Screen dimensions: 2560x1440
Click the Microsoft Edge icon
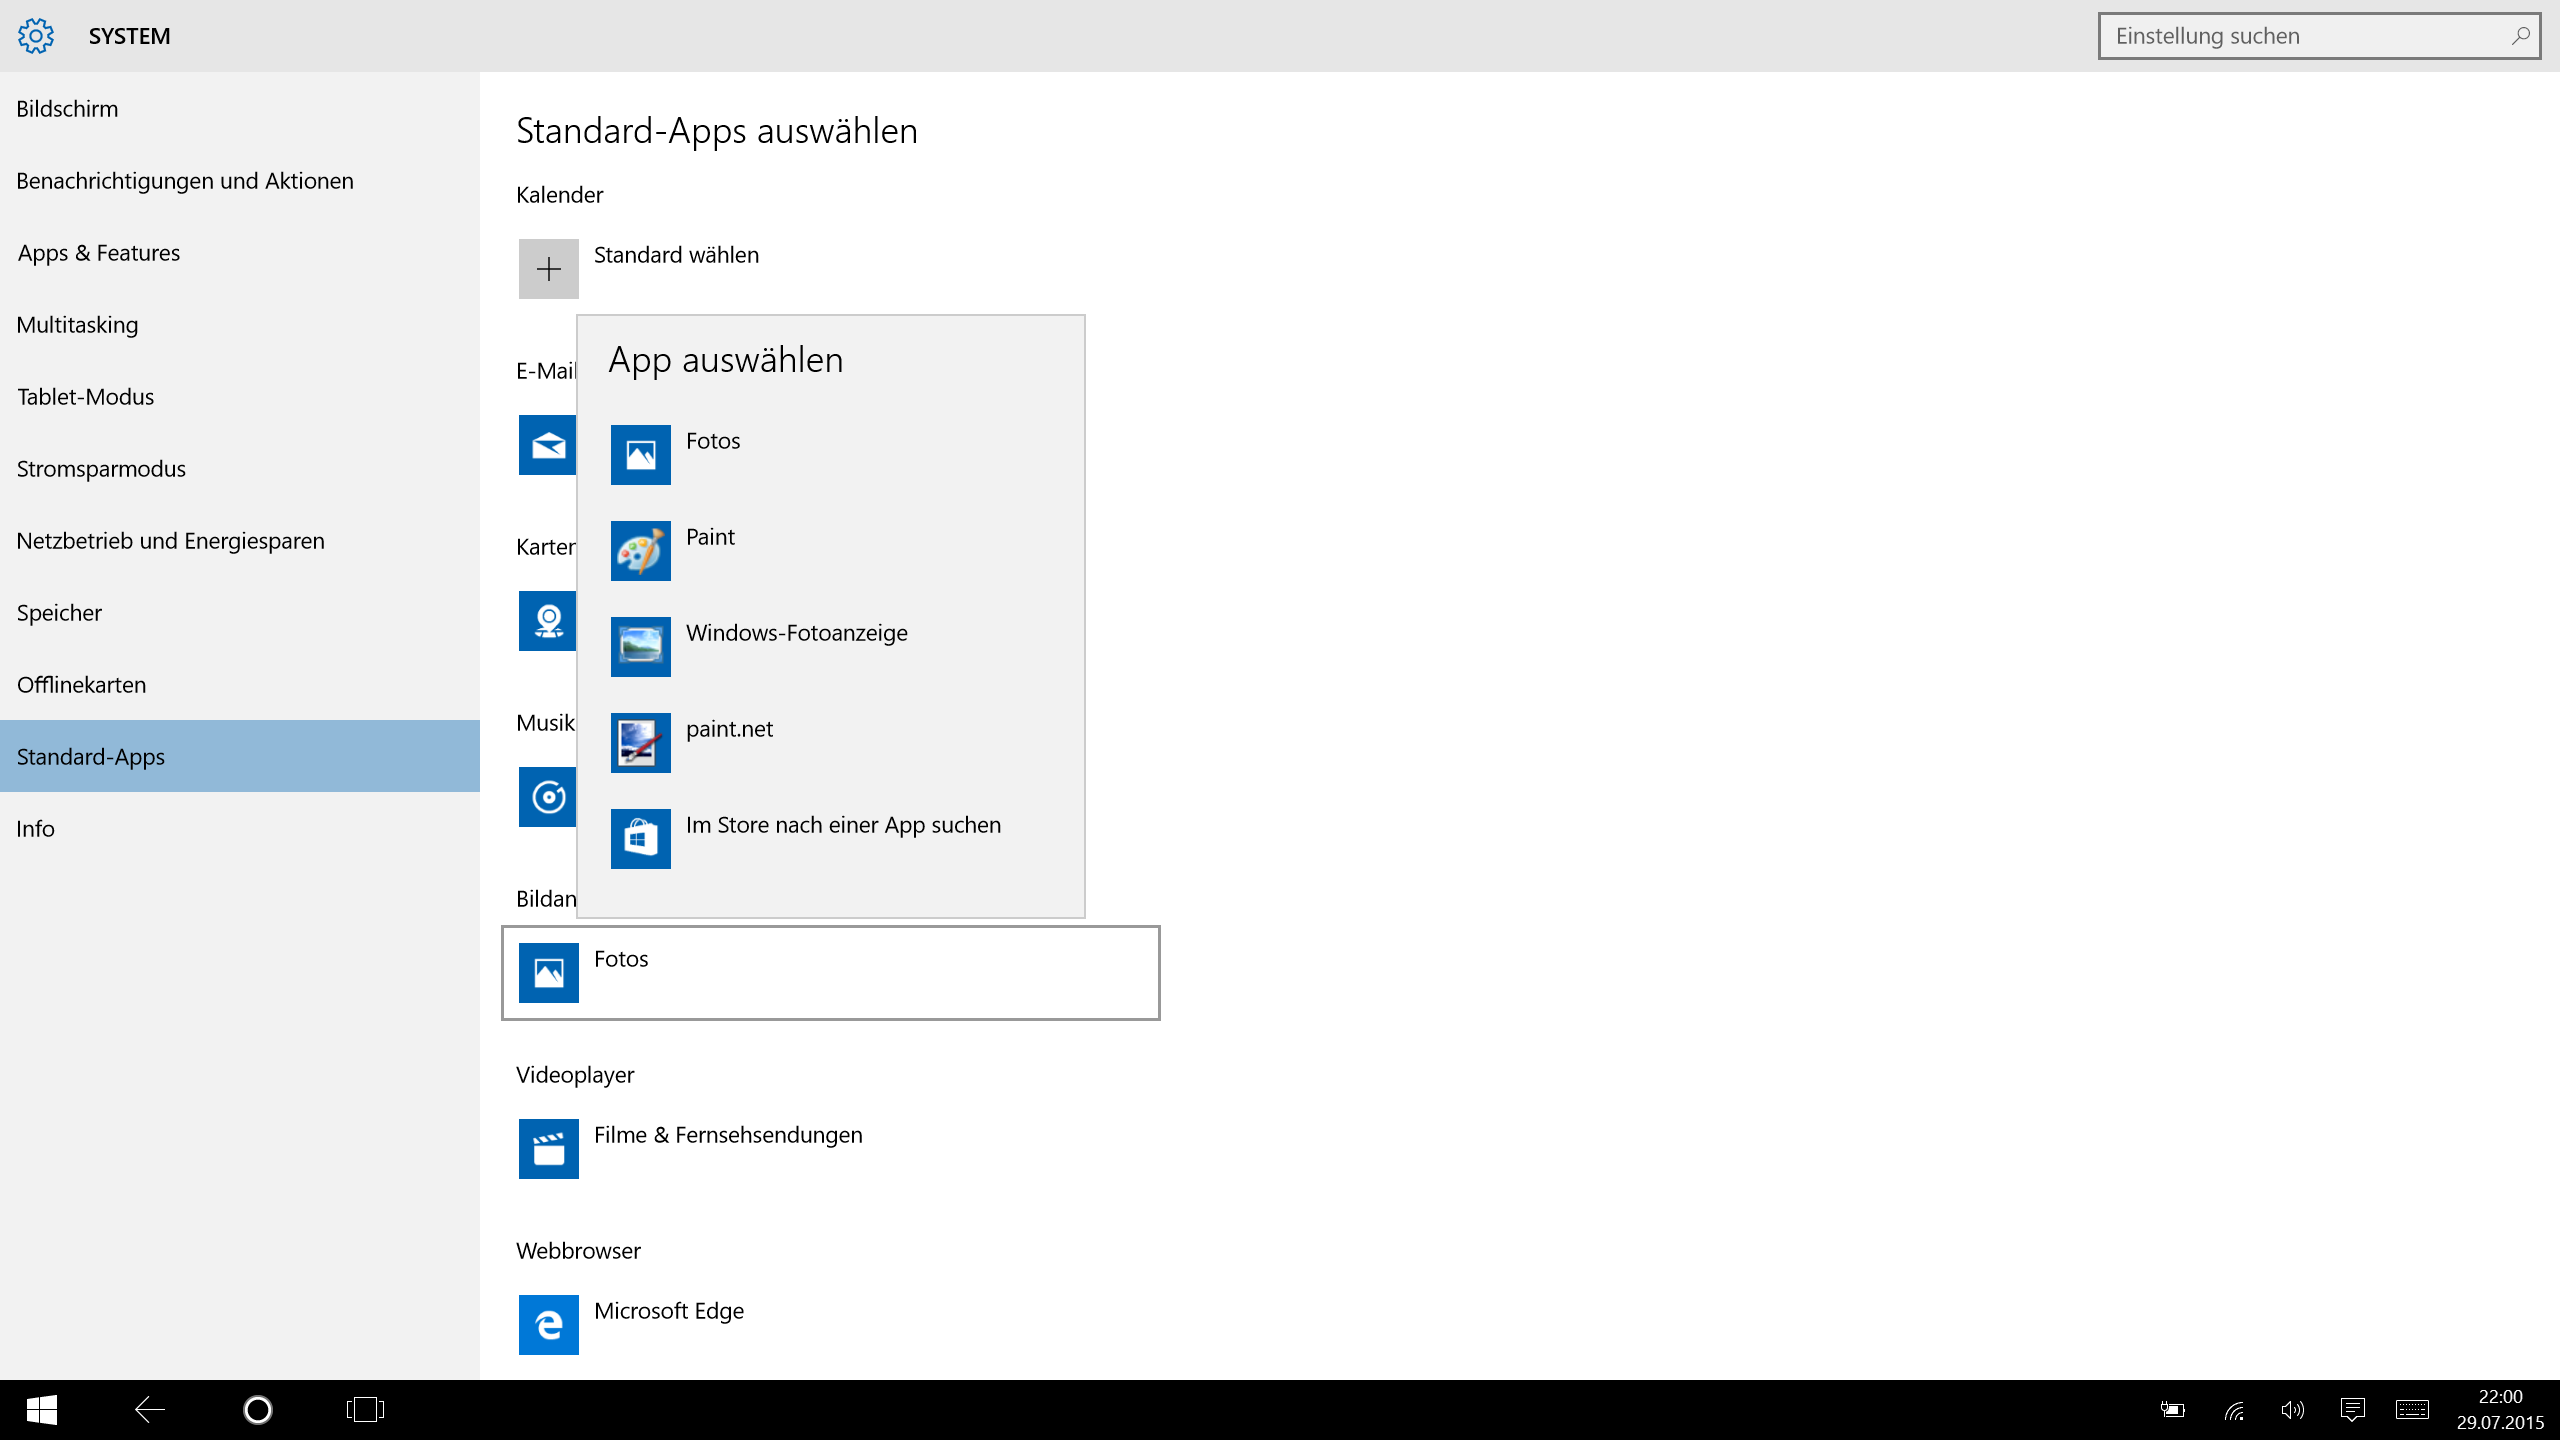[x=548, y=1325]
